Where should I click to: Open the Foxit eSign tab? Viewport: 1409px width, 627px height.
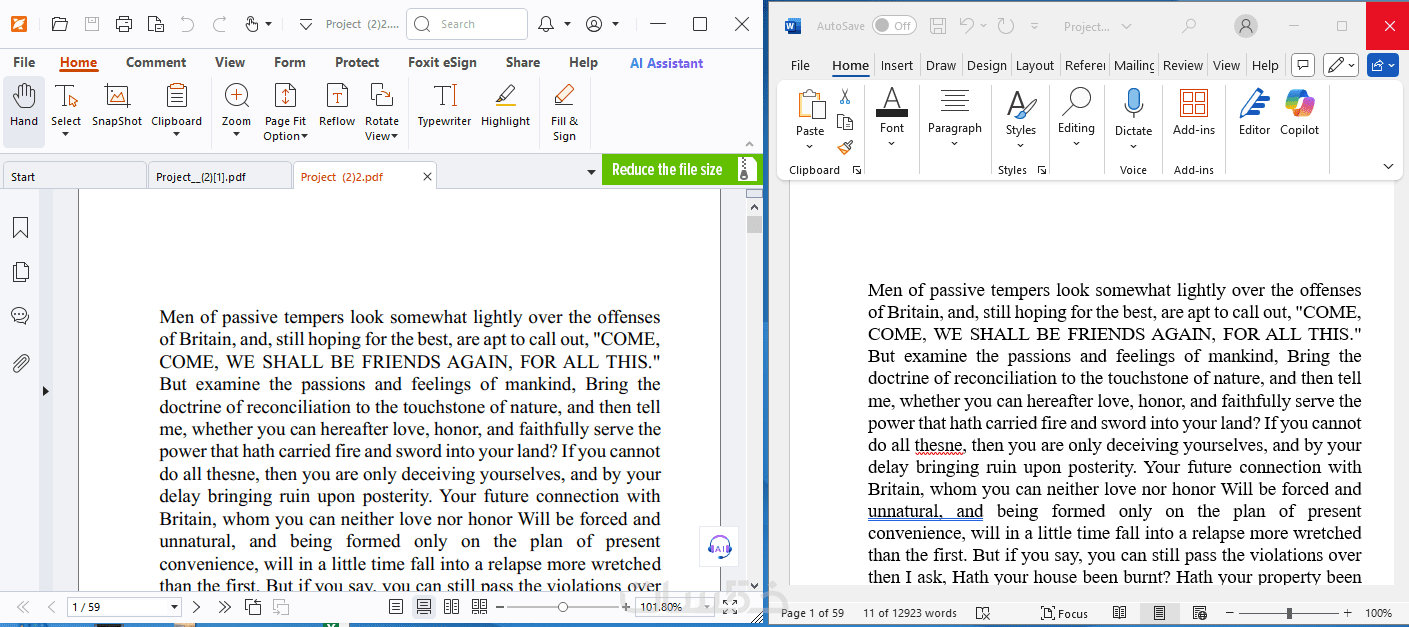pyautogui.click(x=442, y=62)
